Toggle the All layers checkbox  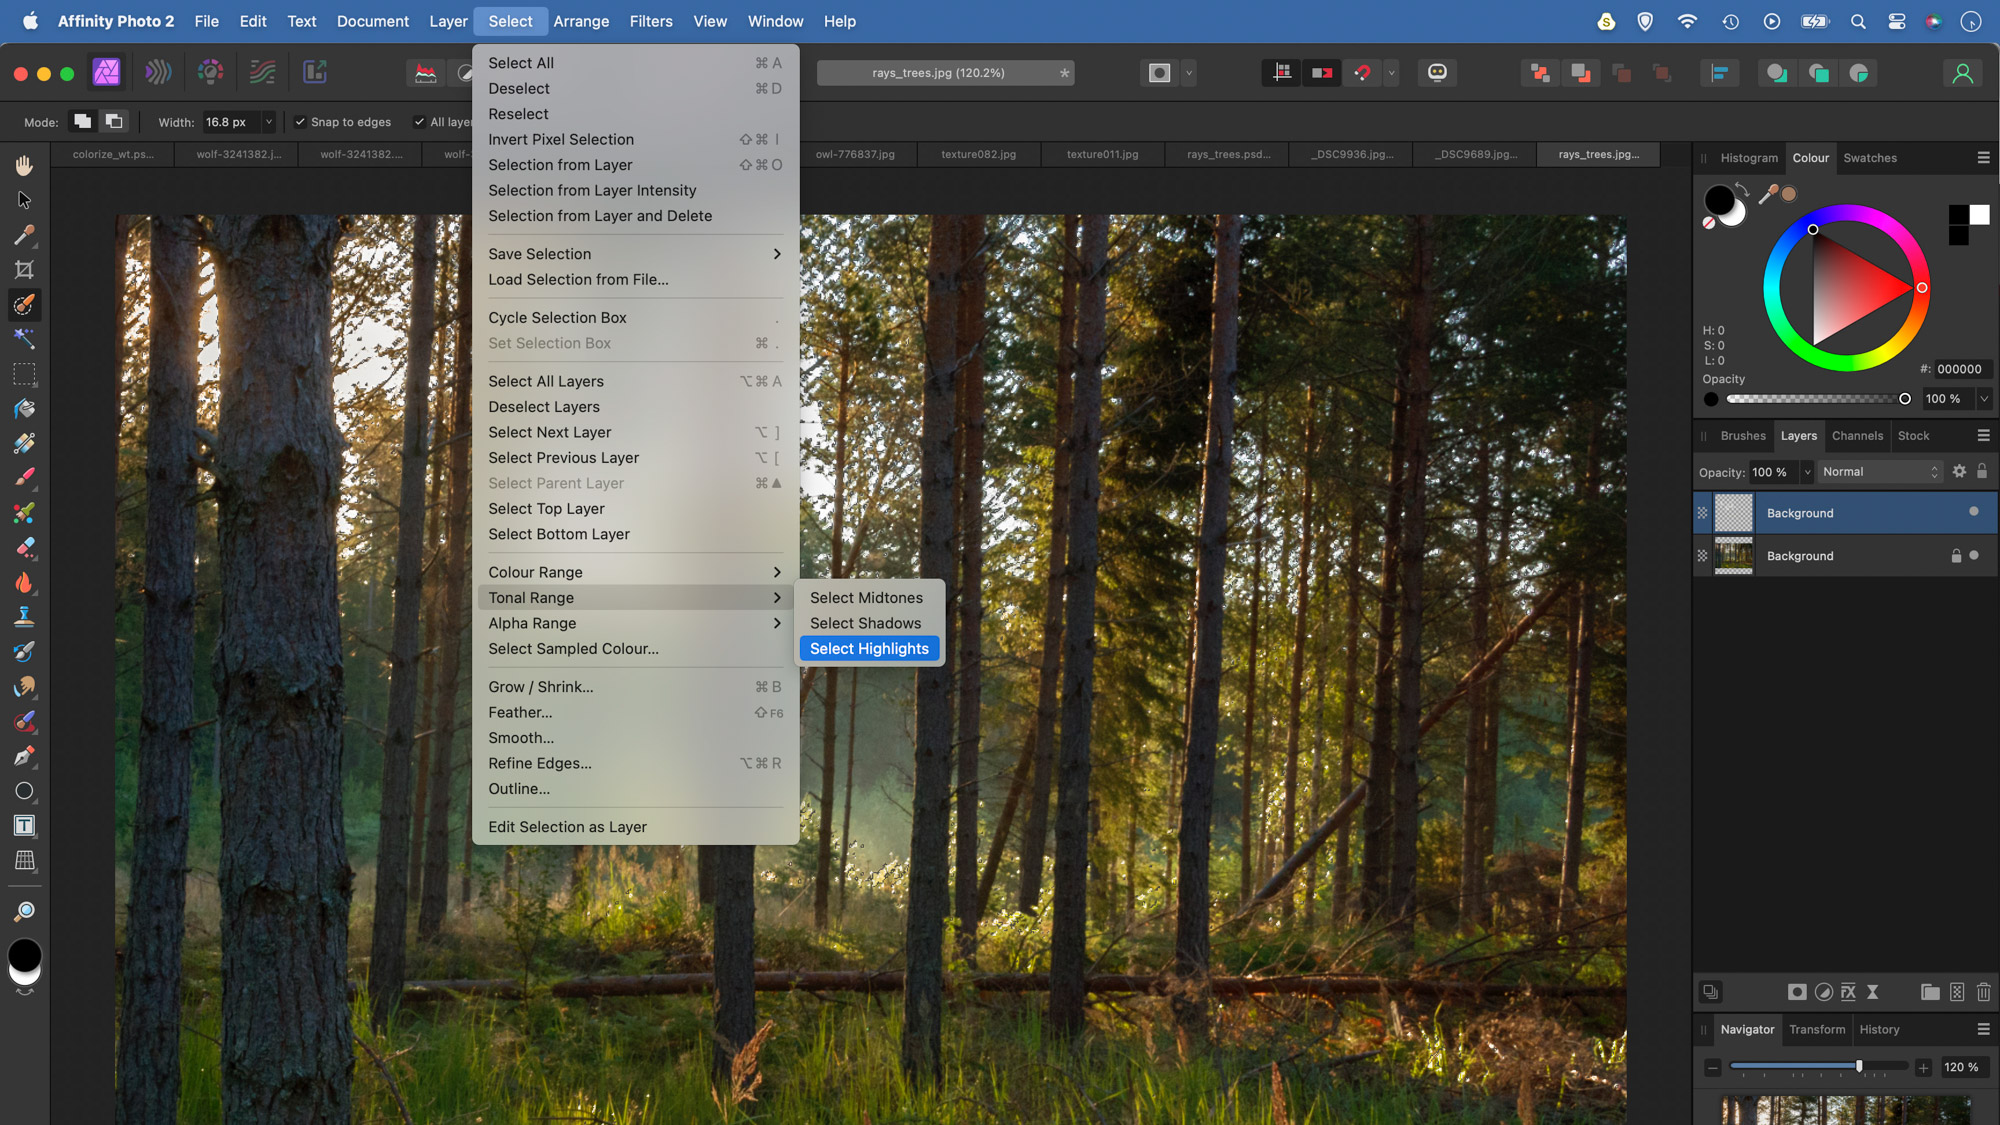click(x=420, y=122)
